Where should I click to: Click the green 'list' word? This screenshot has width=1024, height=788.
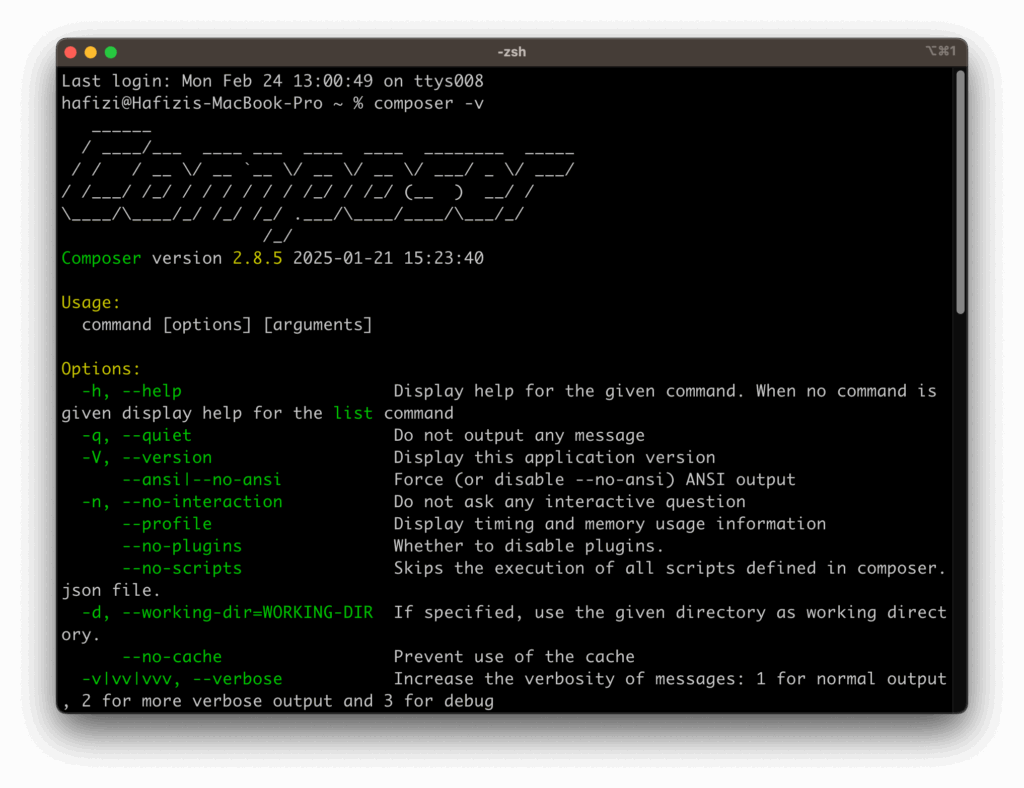[x=353, y=413]
